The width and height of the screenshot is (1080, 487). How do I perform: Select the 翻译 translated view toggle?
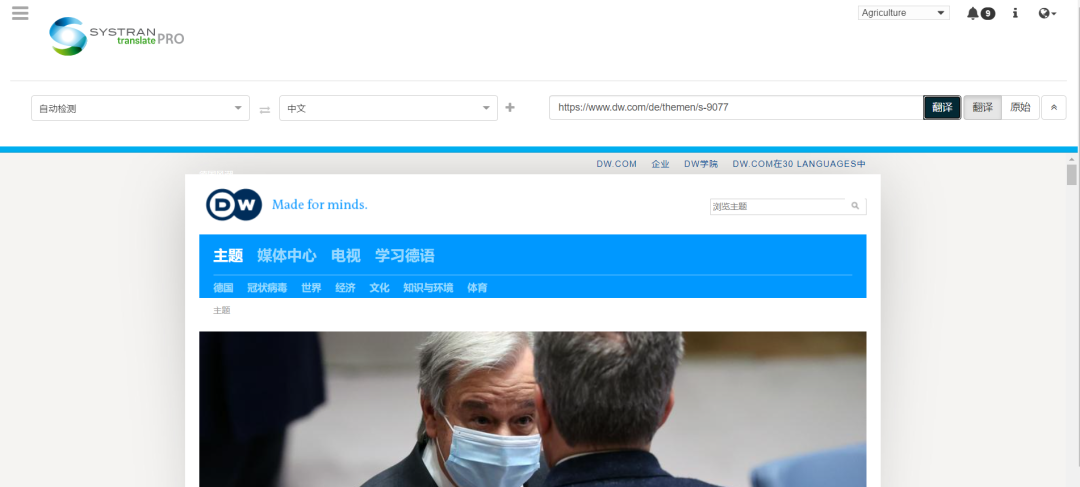(x=982, y=107)
